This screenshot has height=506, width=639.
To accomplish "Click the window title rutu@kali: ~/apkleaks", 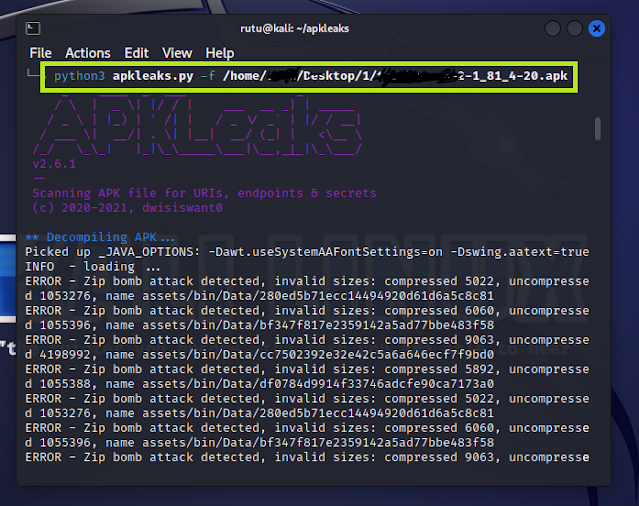I will 295,29.
